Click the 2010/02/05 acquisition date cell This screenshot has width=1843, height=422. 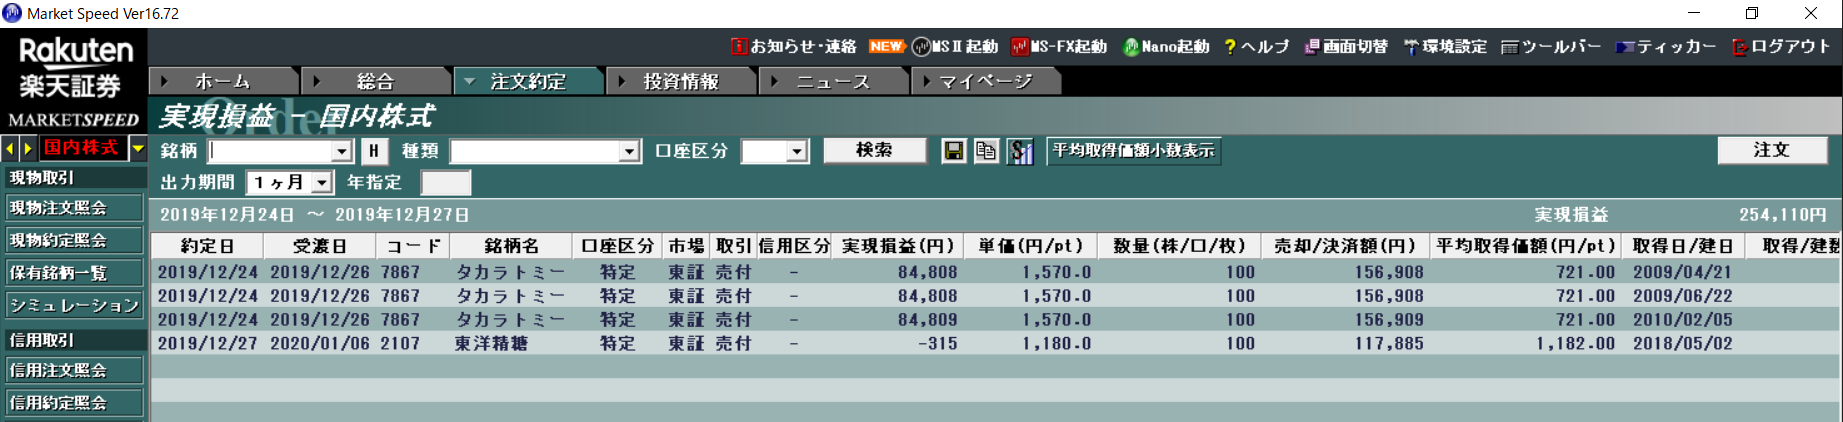[1683, 320]
